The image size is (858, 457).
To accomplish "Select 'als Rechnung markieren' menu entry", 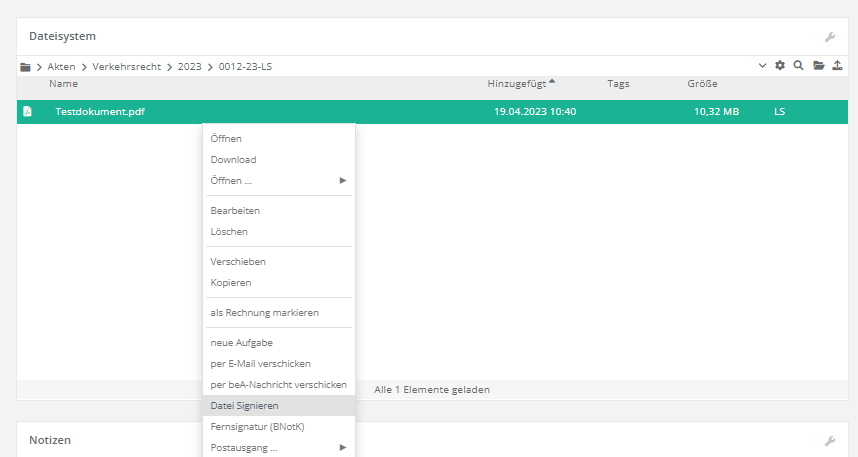I will (264, 313).
